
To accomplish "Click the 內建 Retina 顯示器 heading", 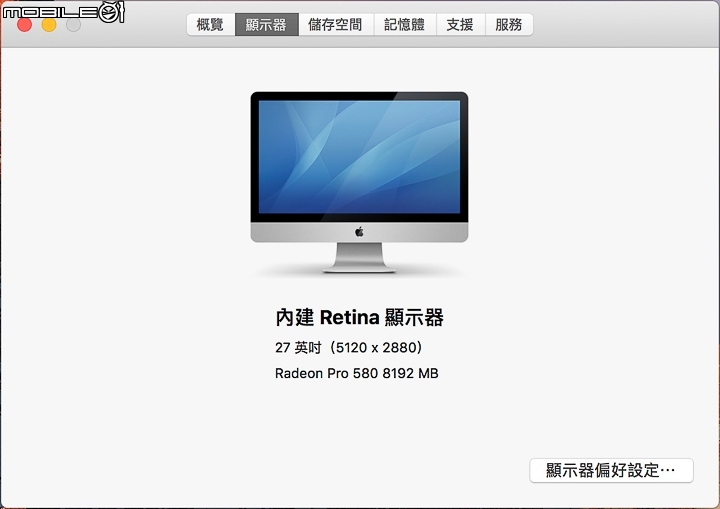I will 359,317.
